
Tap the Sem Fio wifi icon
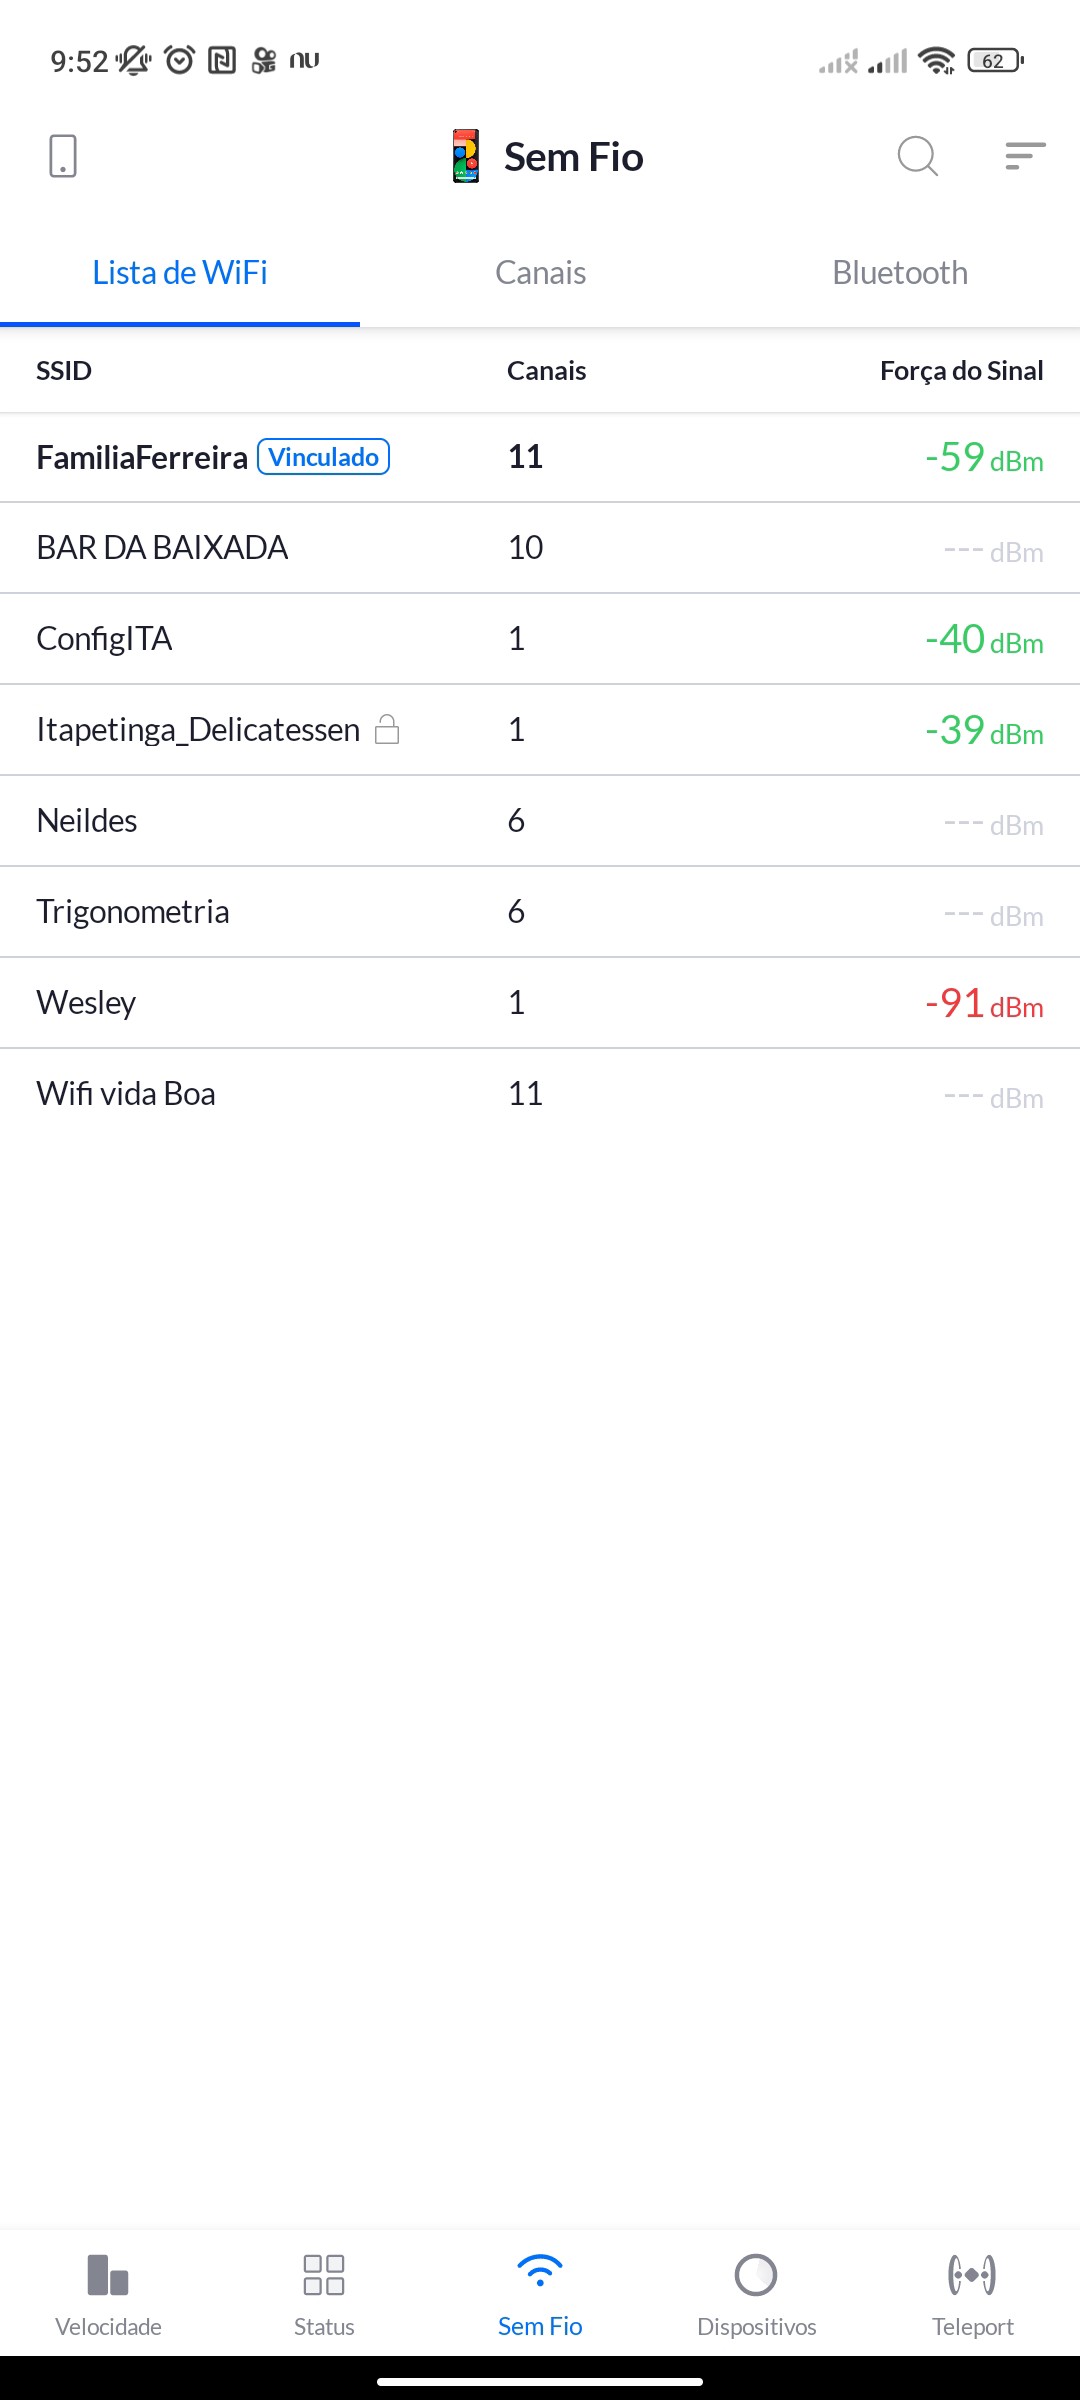pos(540,2272)
